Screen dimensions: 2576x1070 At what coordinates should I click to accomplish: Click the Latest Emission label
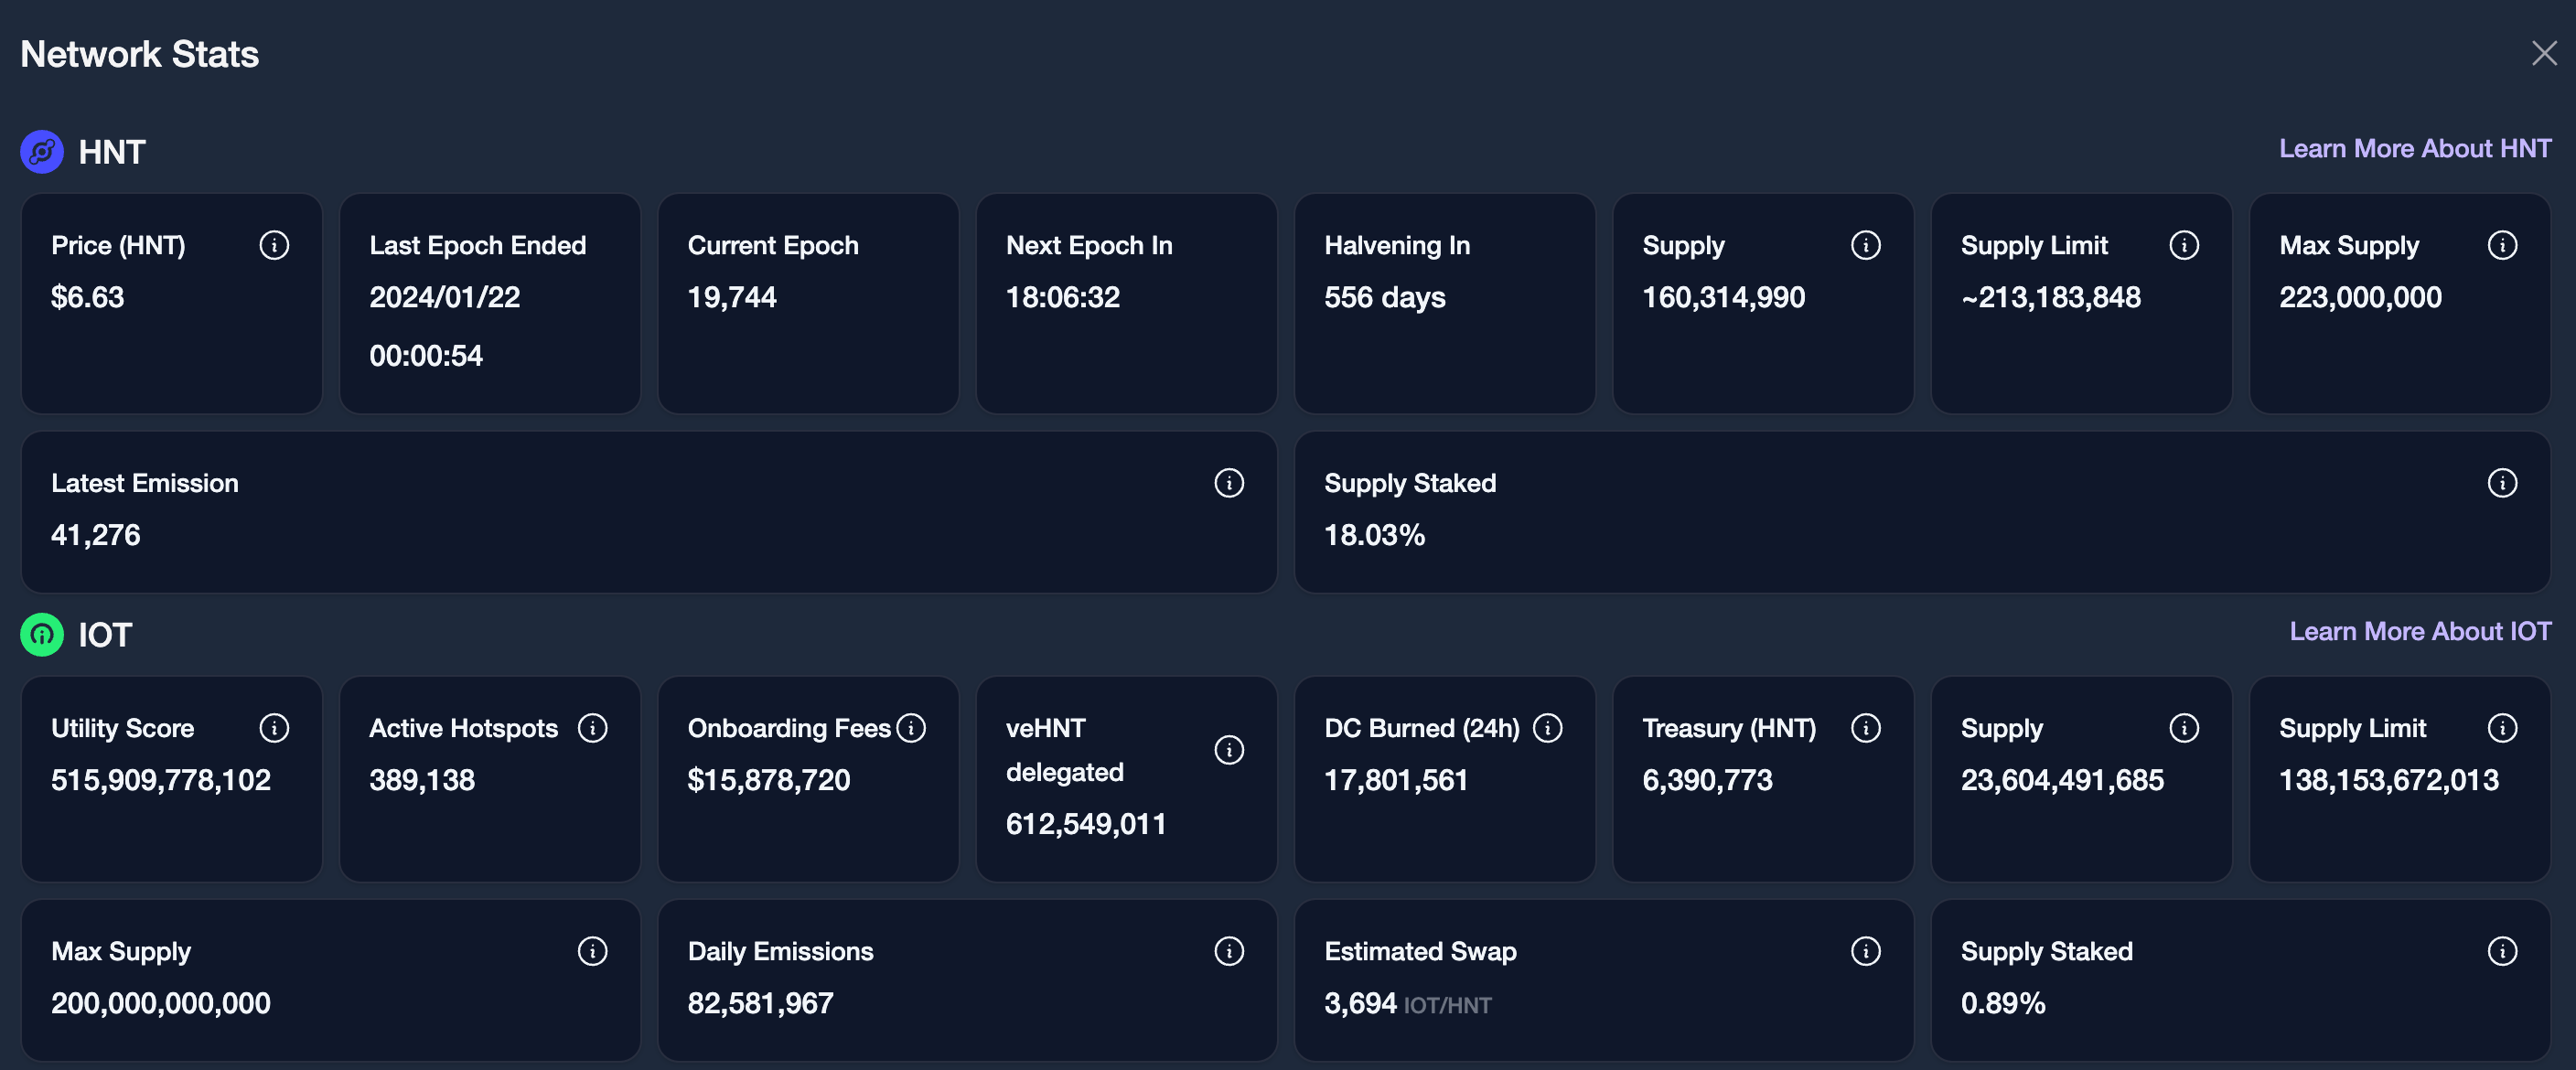tap(145, 483)
